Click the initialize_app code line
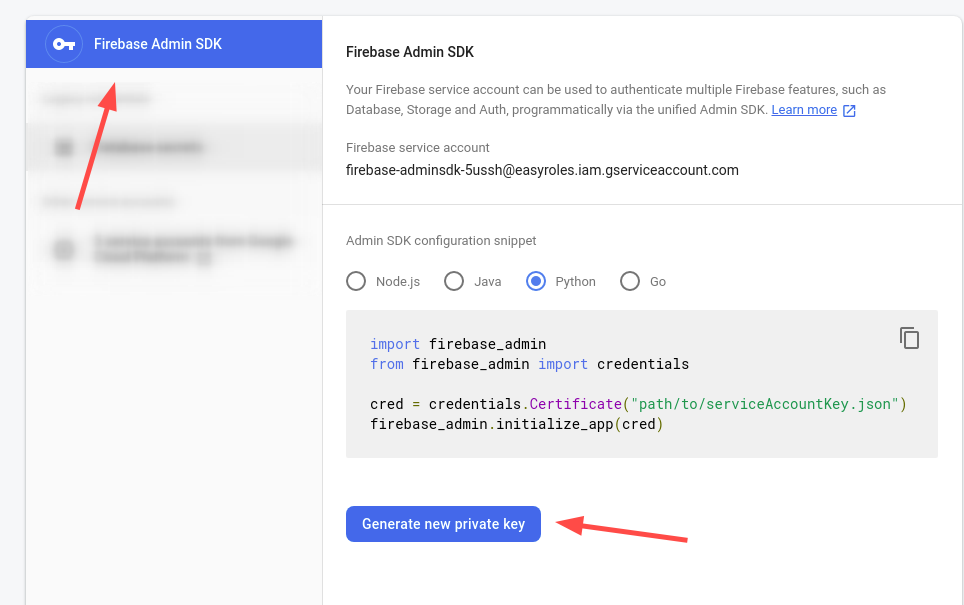 pos(516,424)
